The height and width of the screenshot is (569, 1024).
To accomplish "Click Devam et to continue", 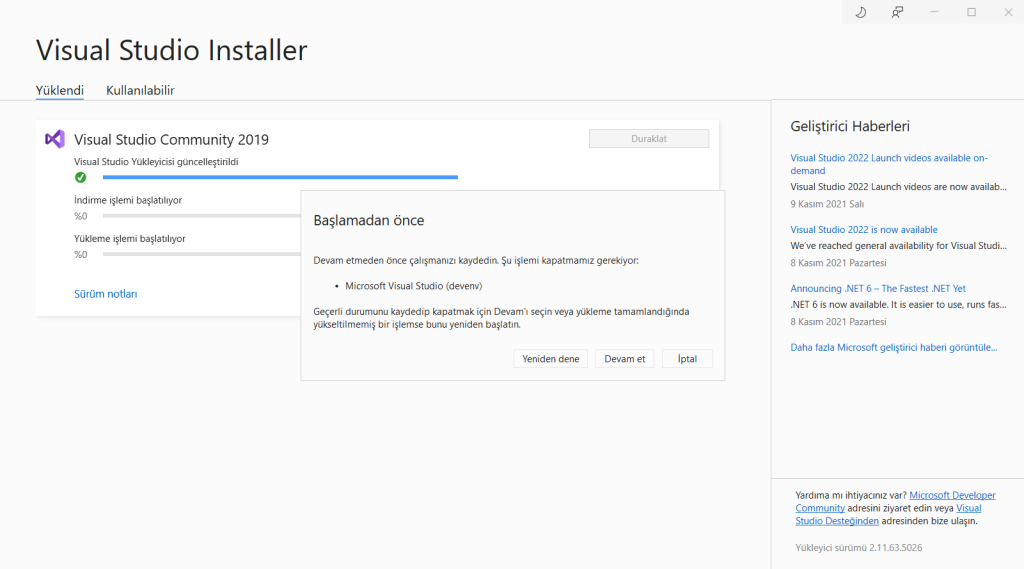I will [625, 359].
